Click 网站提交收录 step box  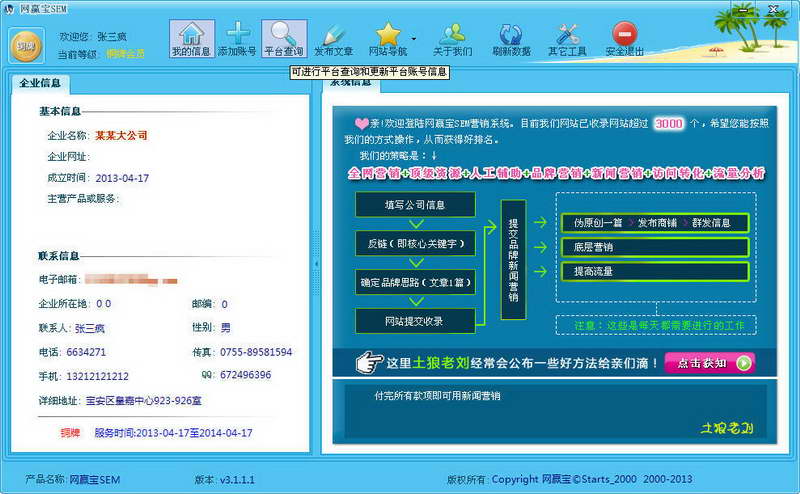click(x=415, y=321)
